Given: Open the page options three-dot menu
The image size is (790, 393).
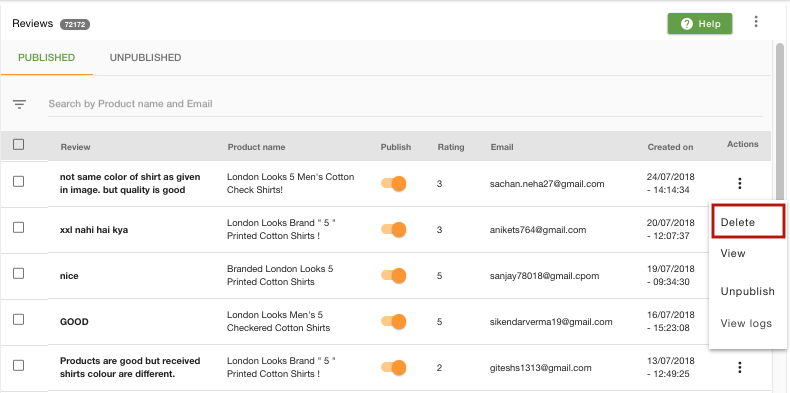Looking at the screenshot, I should pos(756,22).
